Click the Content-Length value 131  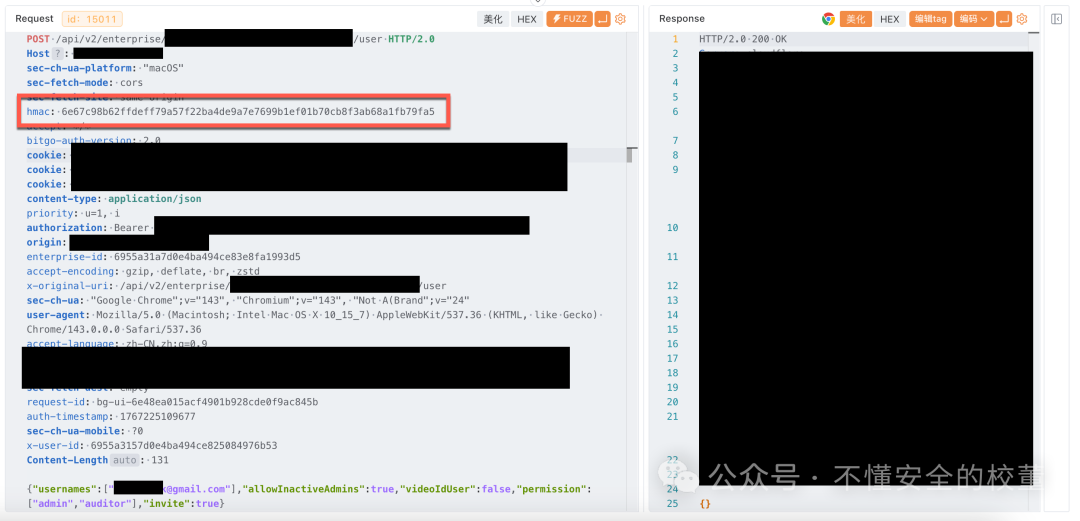coord(159,460)
